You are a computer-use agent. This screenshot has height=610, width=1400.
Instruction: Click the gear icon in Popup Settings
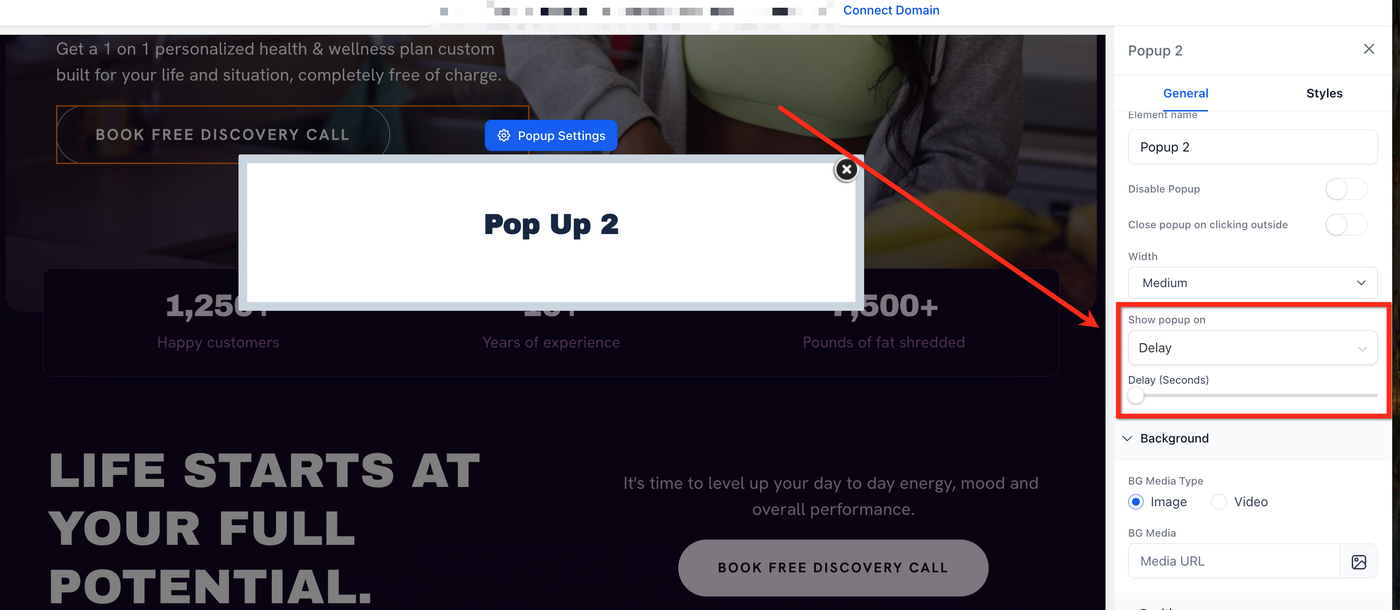coord(504,136)
